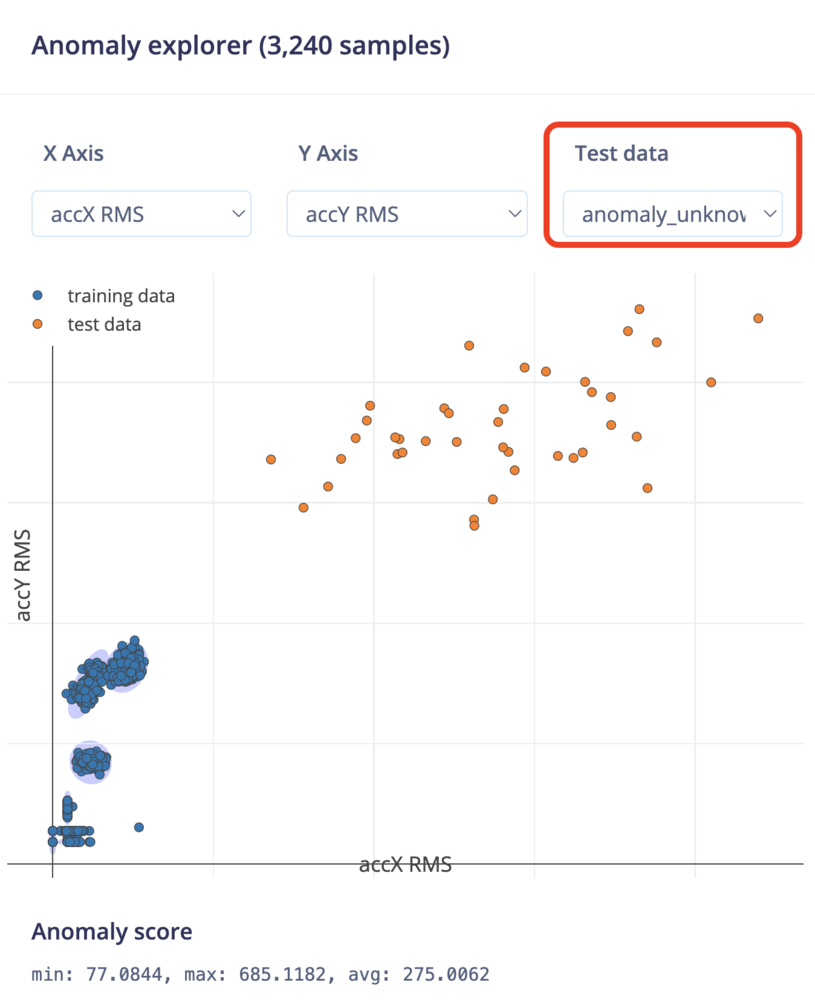Click the largest upper blue training cluster
Image resolution: width=815 pixels, height=1000 pixels.
tap(126, 666)
